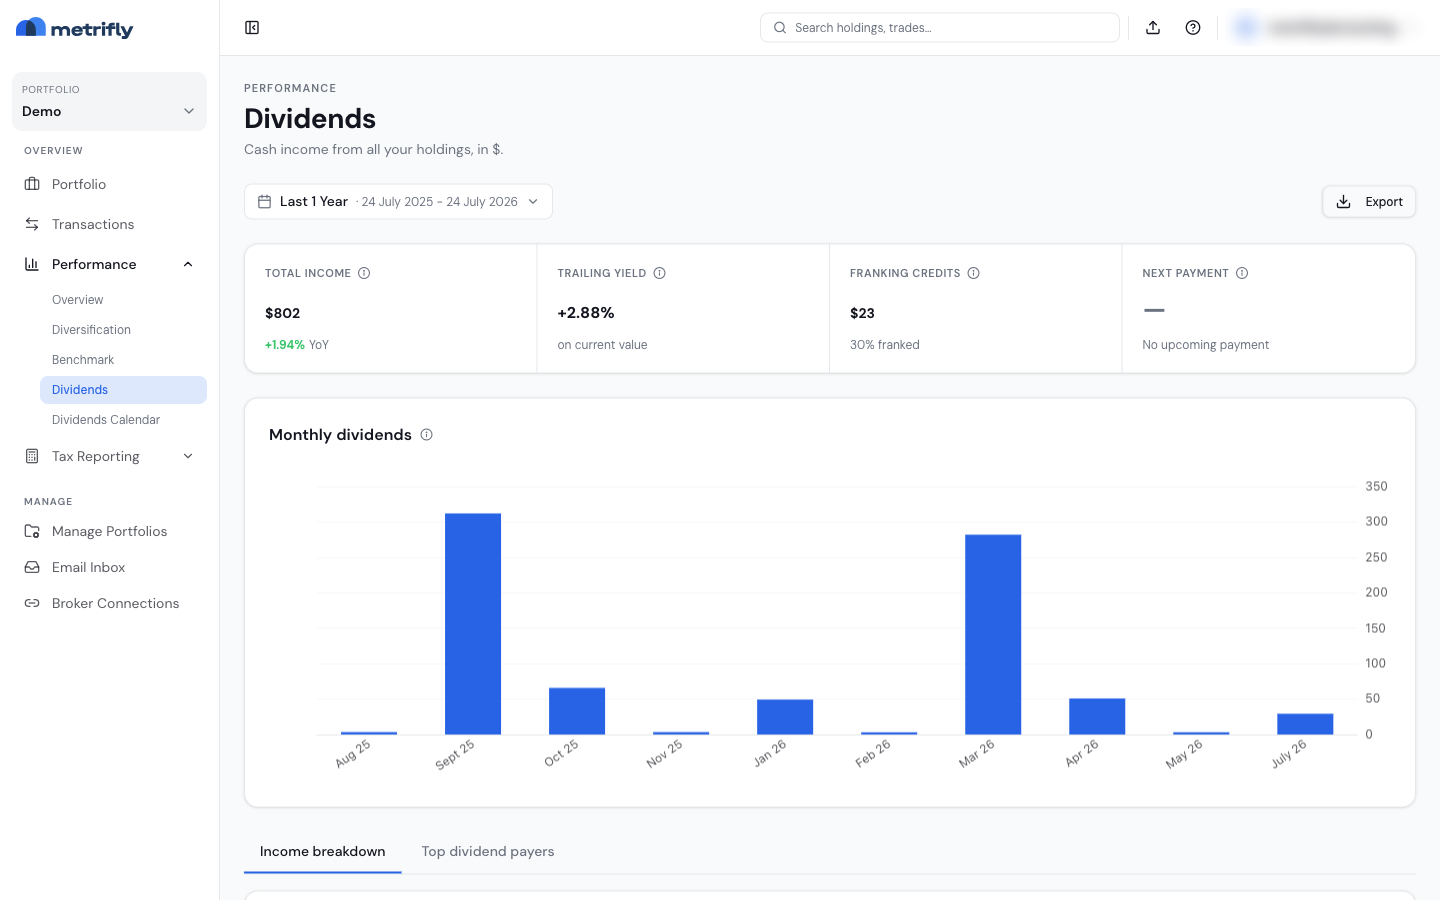The width and height of the screenshot is (1440, 900).
Task: Select Dividends in the sidebar
Action: 123,390
